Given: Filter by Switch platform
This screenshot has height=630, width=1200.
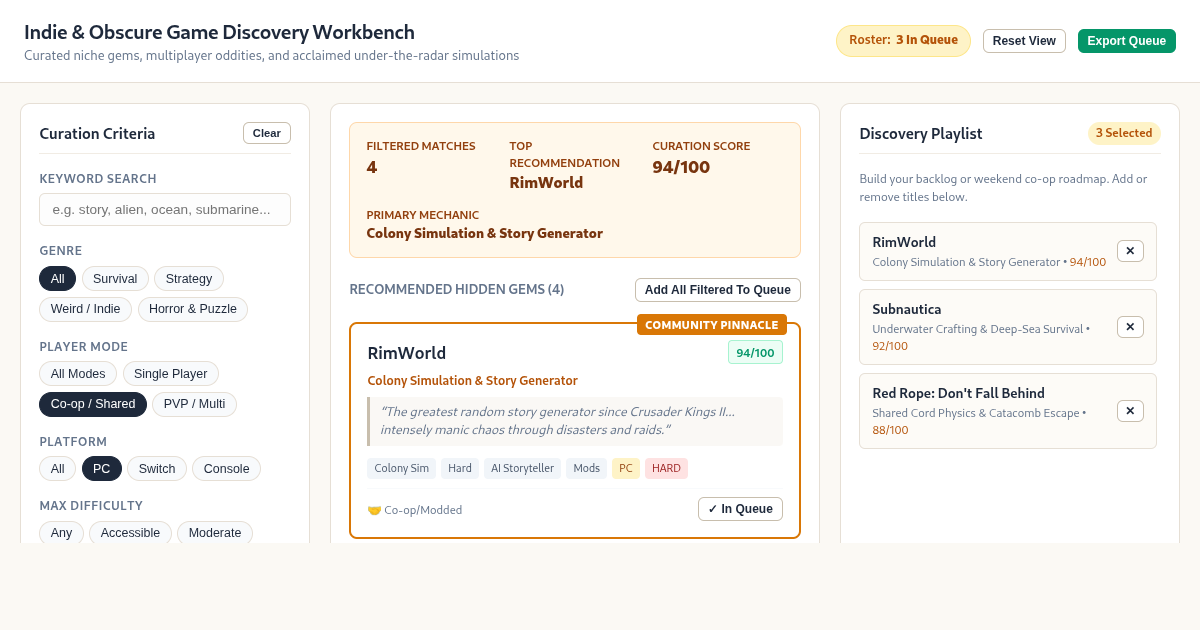Looking at the screenshot, I should click(x=157, y=469).
